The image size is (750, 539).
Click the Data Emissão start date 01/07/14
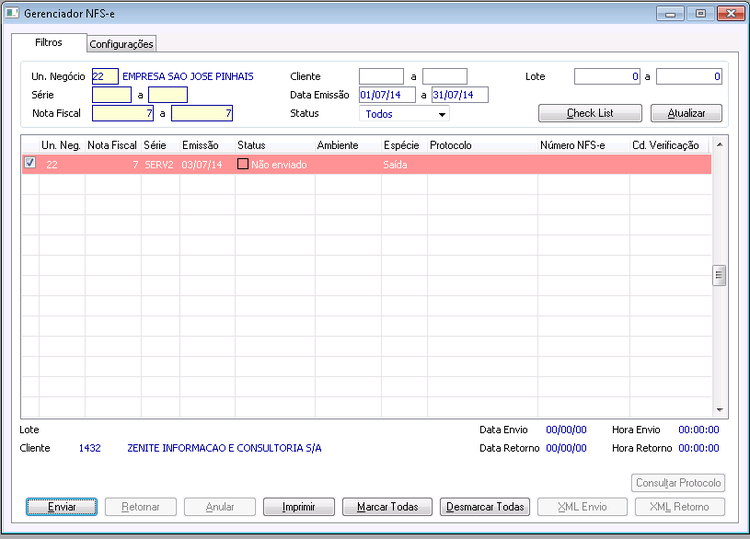[x=387, y=95]
